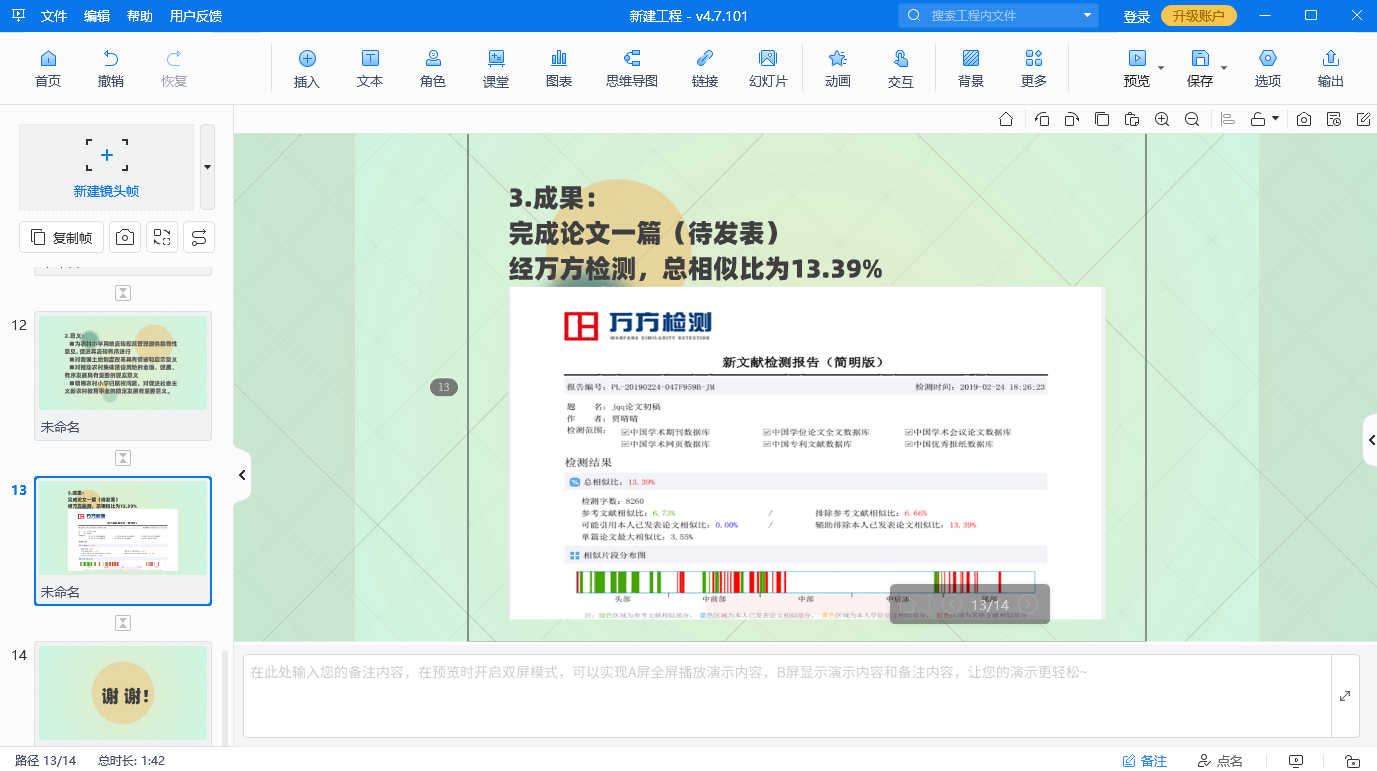1377x771 pixels.
Task: Select the 文本 text tool
Action: coord(370,68)
